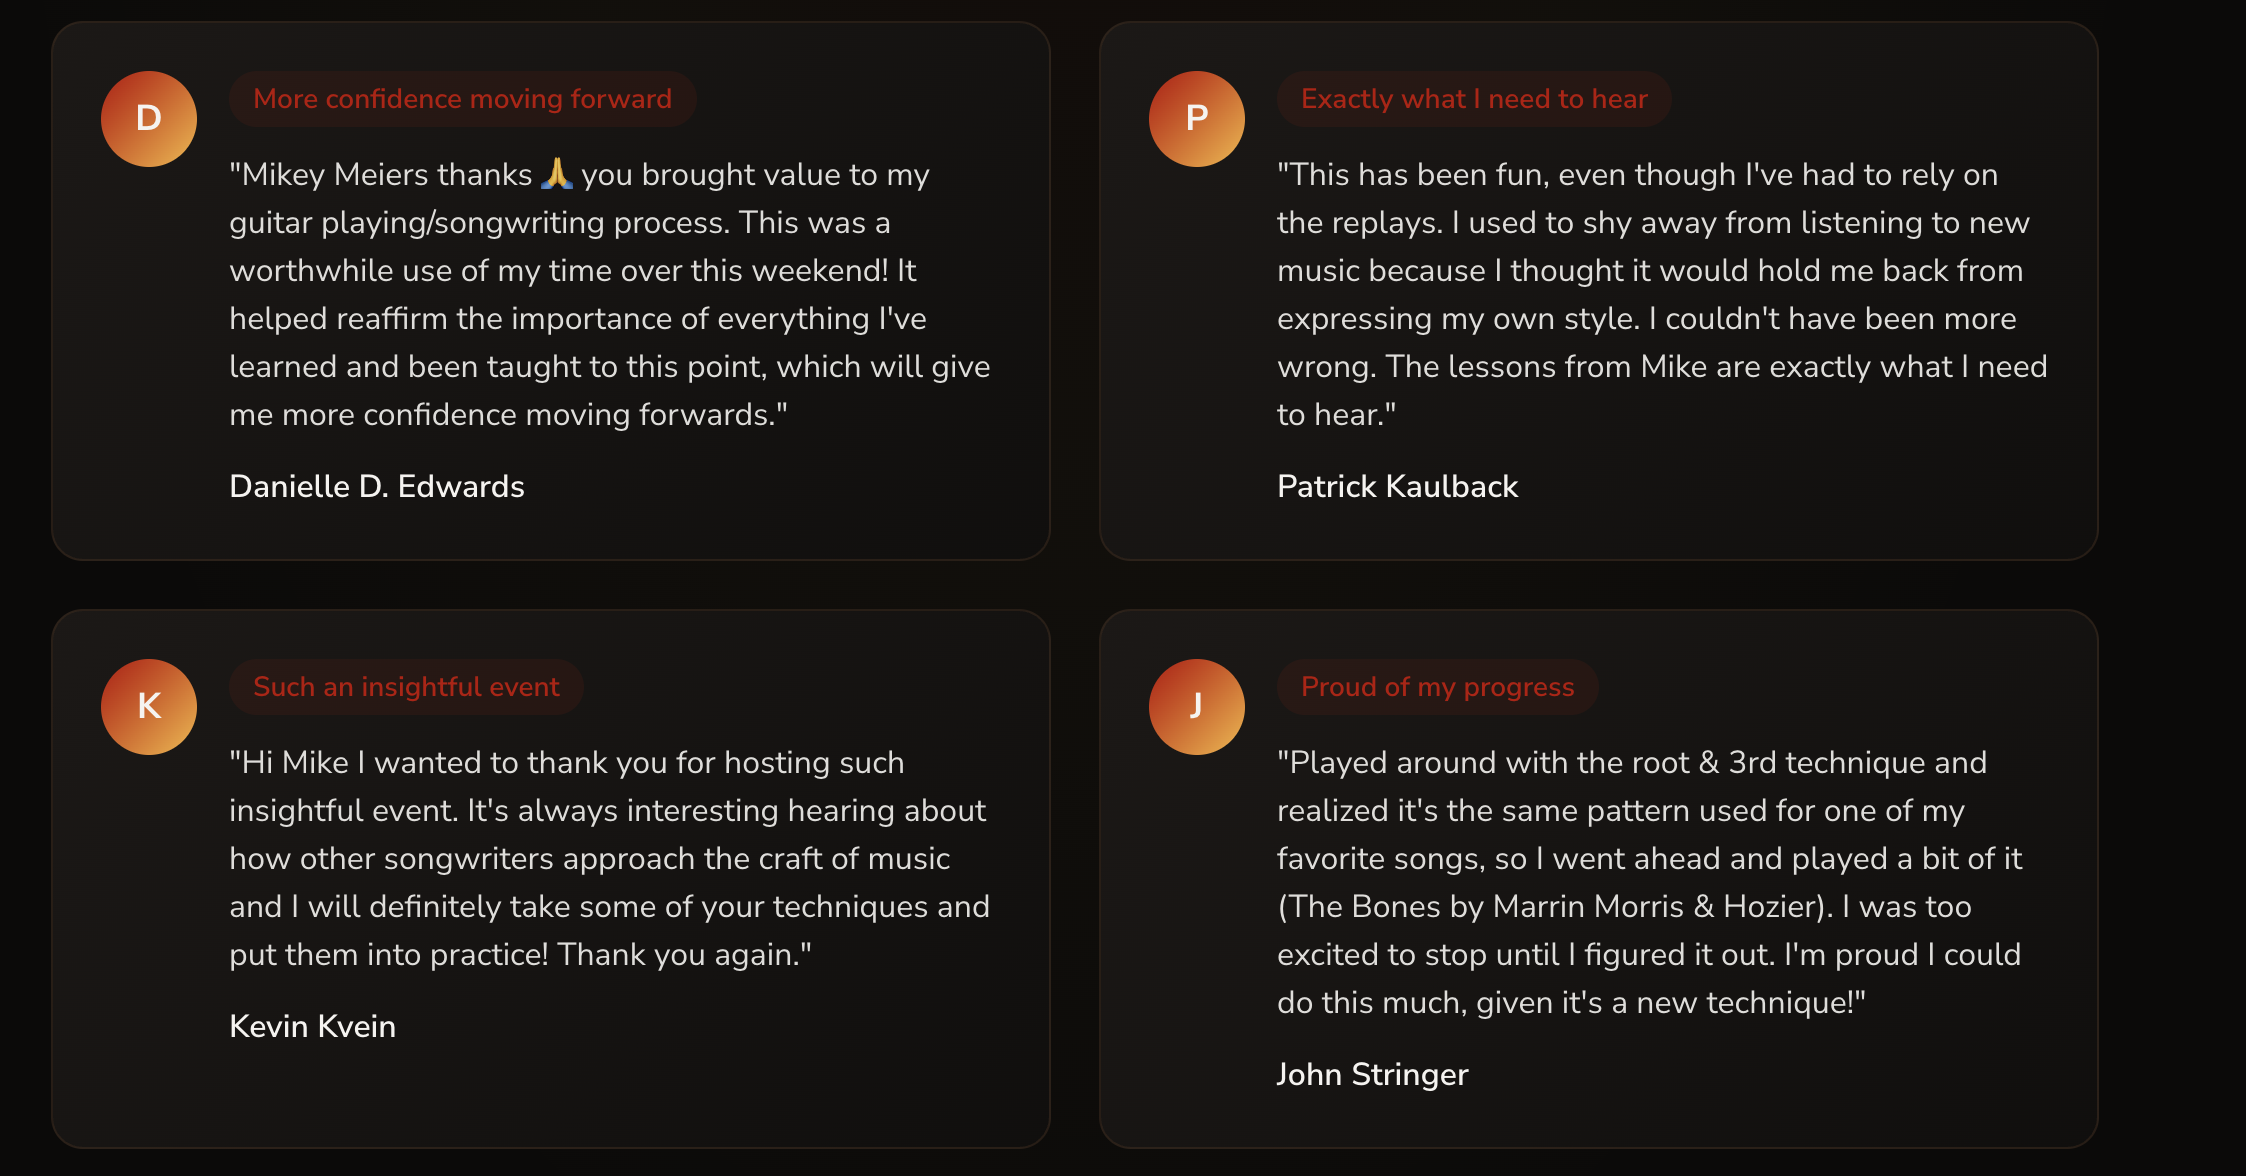Click the orange D avatar circle

(x=149, y=119)
